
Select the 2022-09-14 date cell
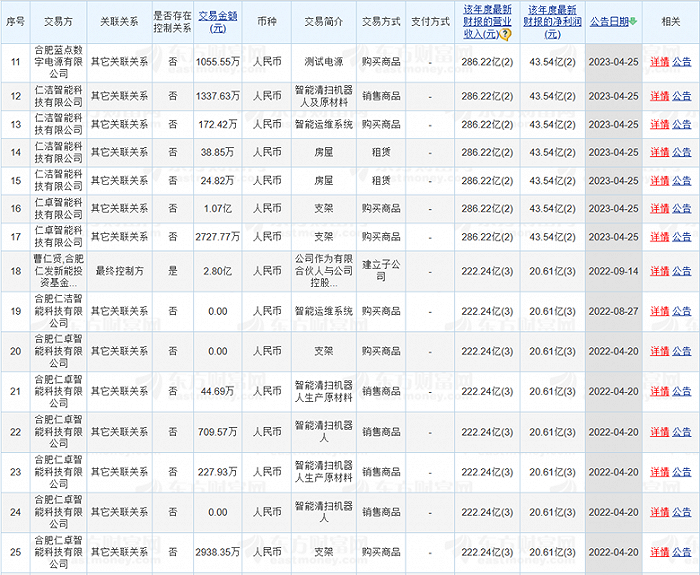click(x=613, y=271)
